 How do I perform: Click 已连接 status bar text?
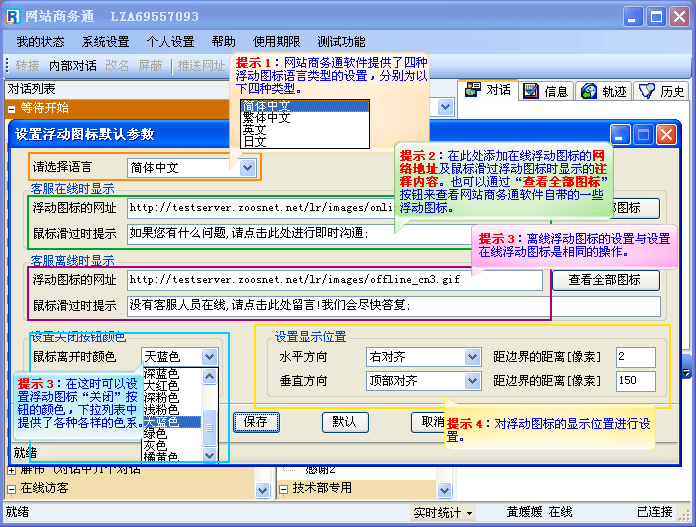tap(655, 512)
